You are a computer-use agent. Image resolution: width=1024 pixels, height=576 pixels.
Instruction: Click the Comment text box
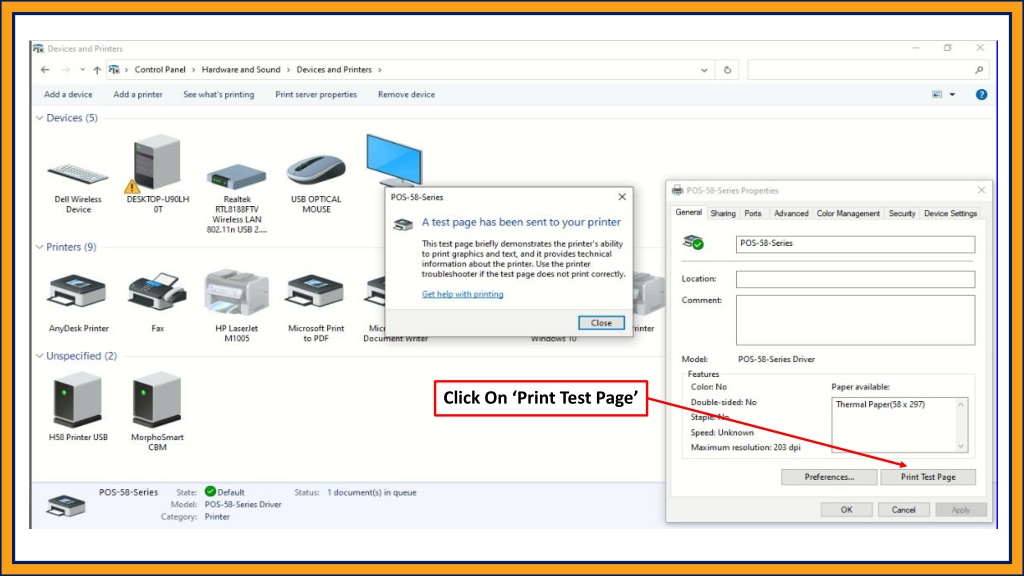tap(855, 320)
